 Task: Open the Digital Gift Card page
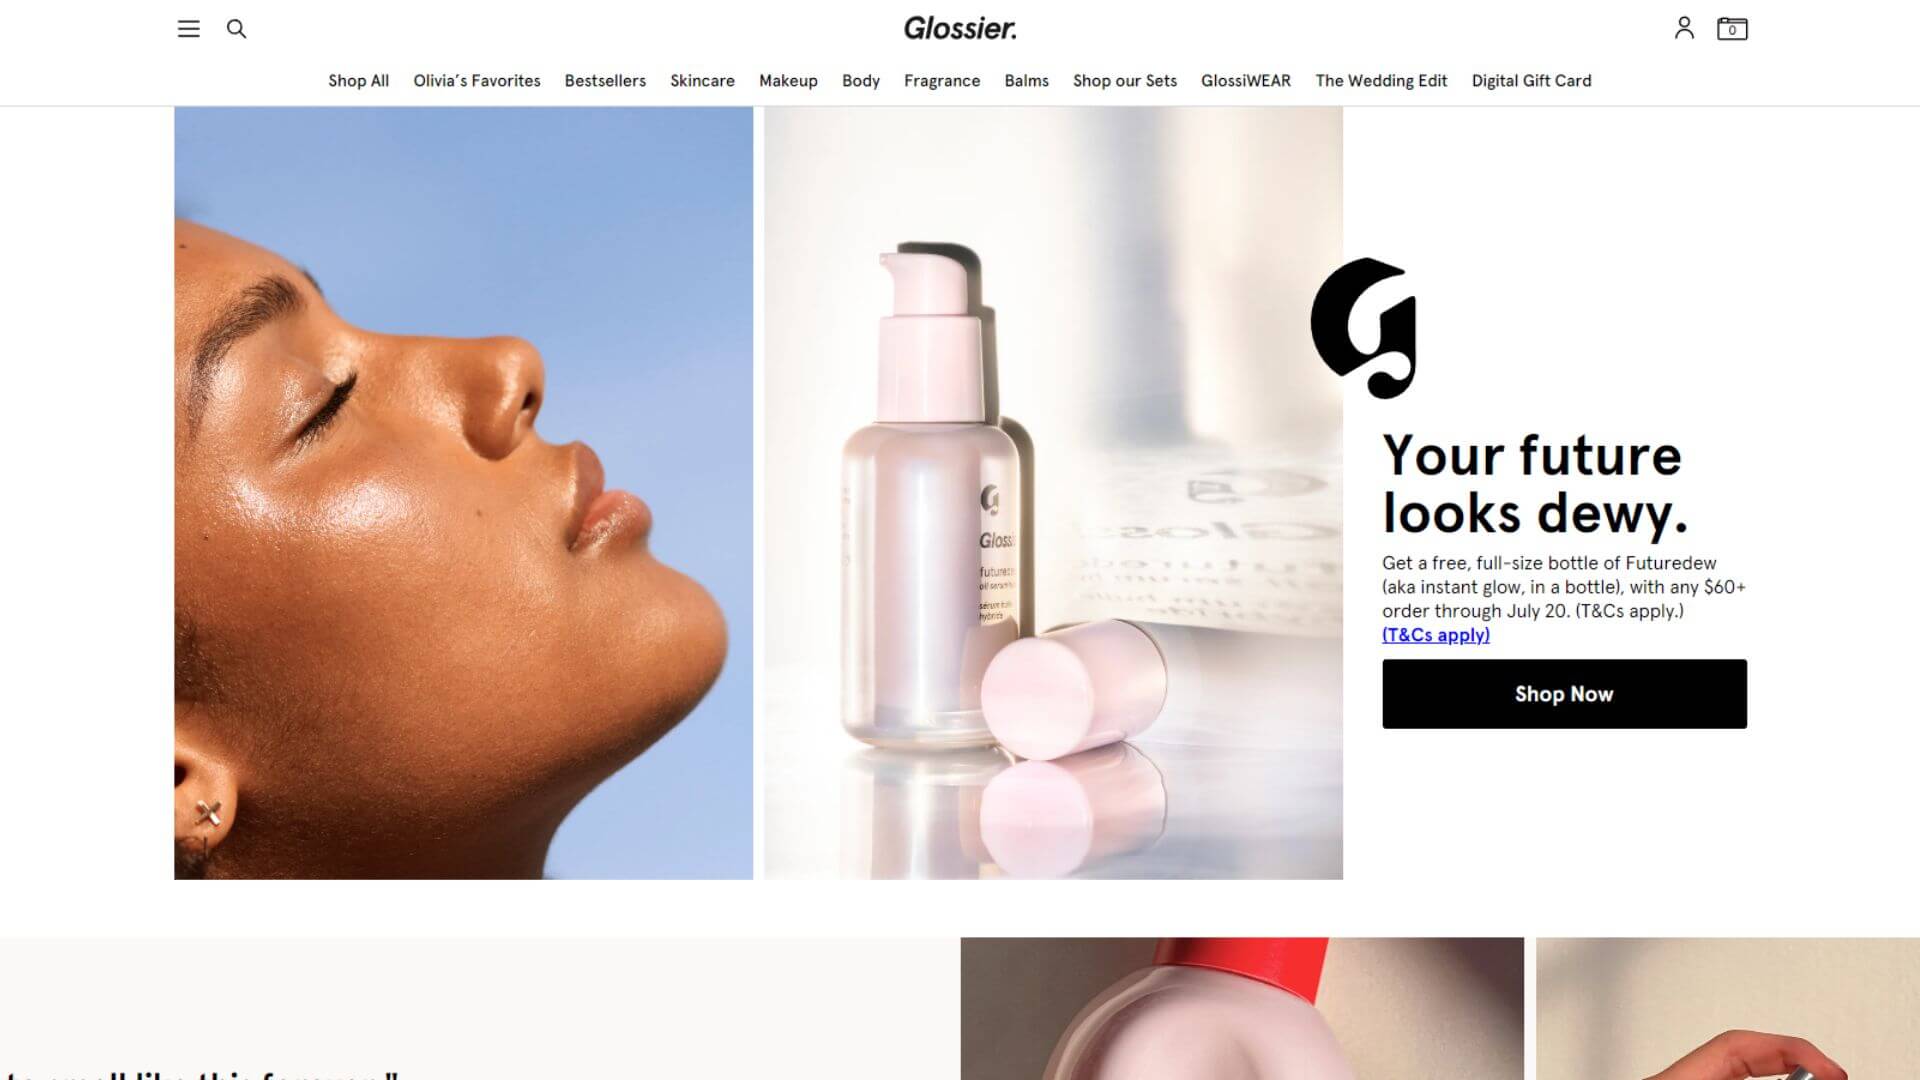coord(1531,81)
